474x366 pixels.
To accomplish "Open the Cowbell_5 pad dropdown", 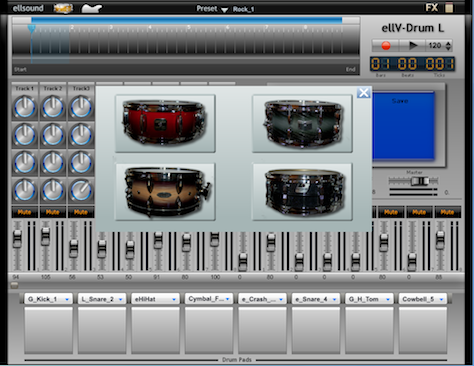I will pos(441,299).
